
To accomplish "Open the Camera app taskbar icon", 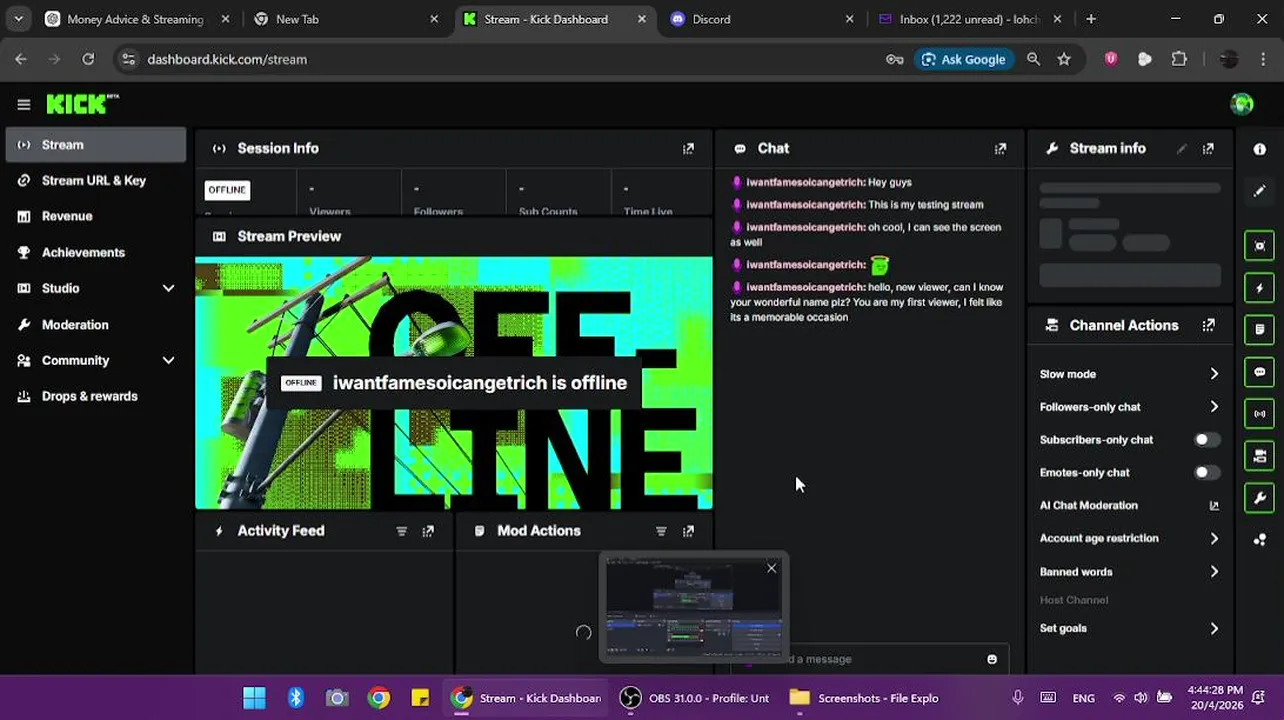I will tap(337, 698).
